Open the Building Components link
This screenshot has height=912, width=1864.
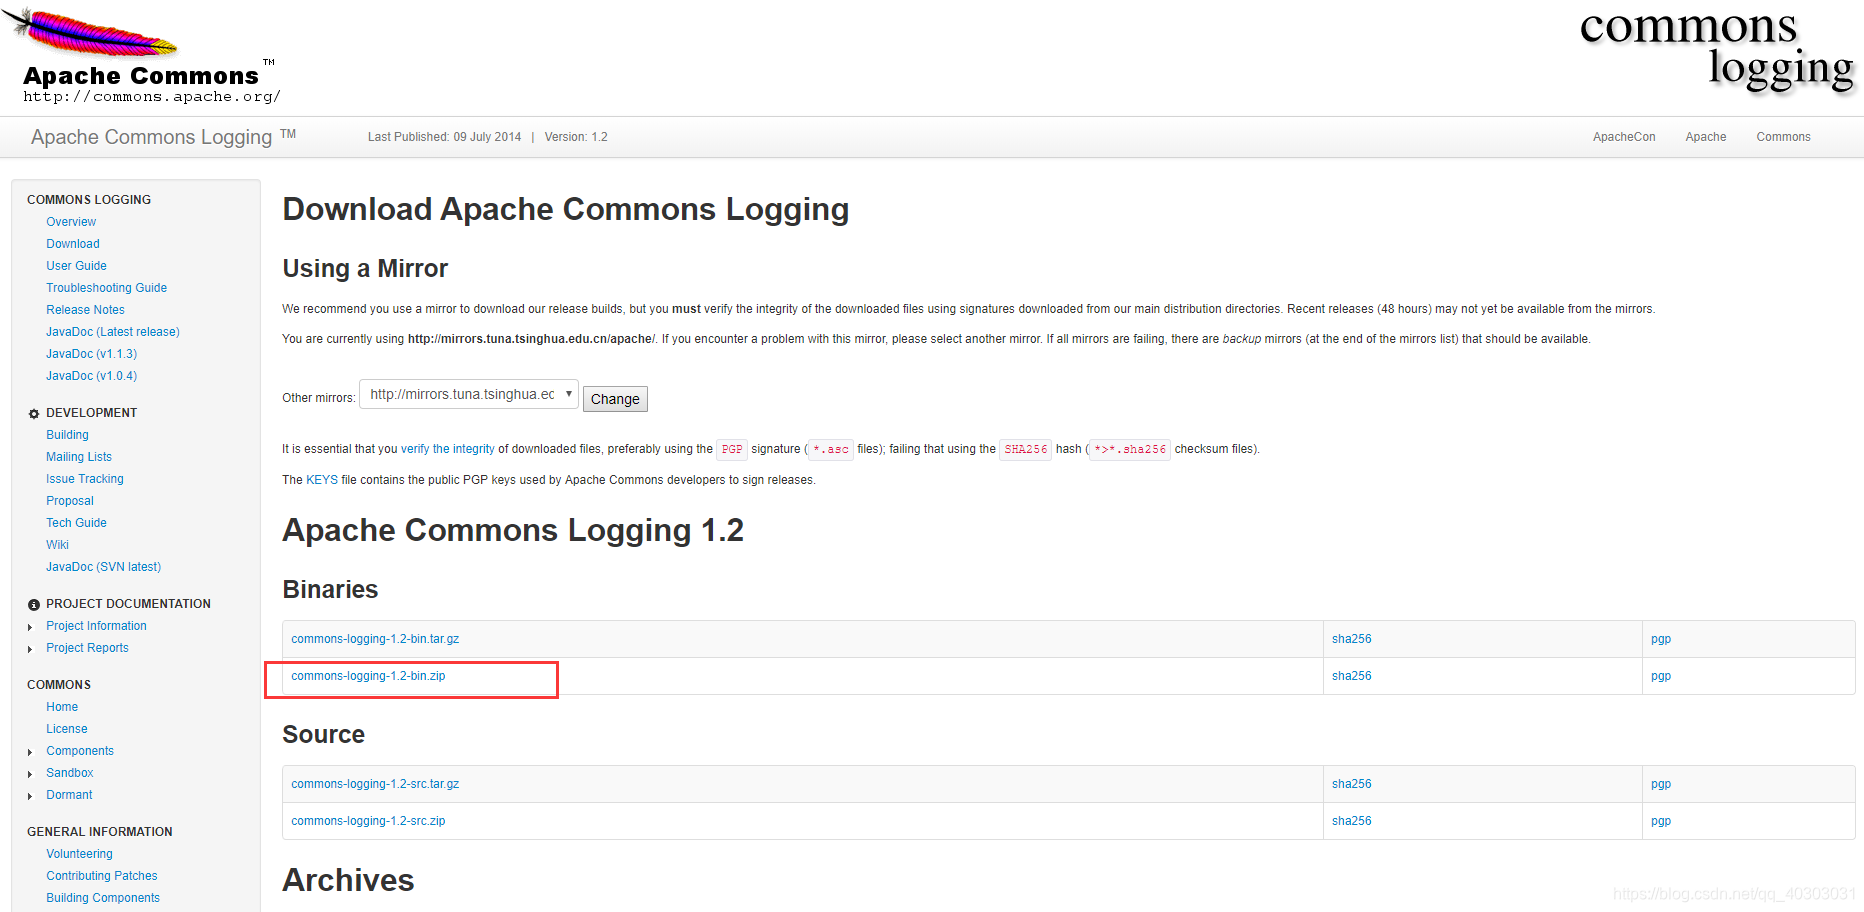(x=103, y=898)
